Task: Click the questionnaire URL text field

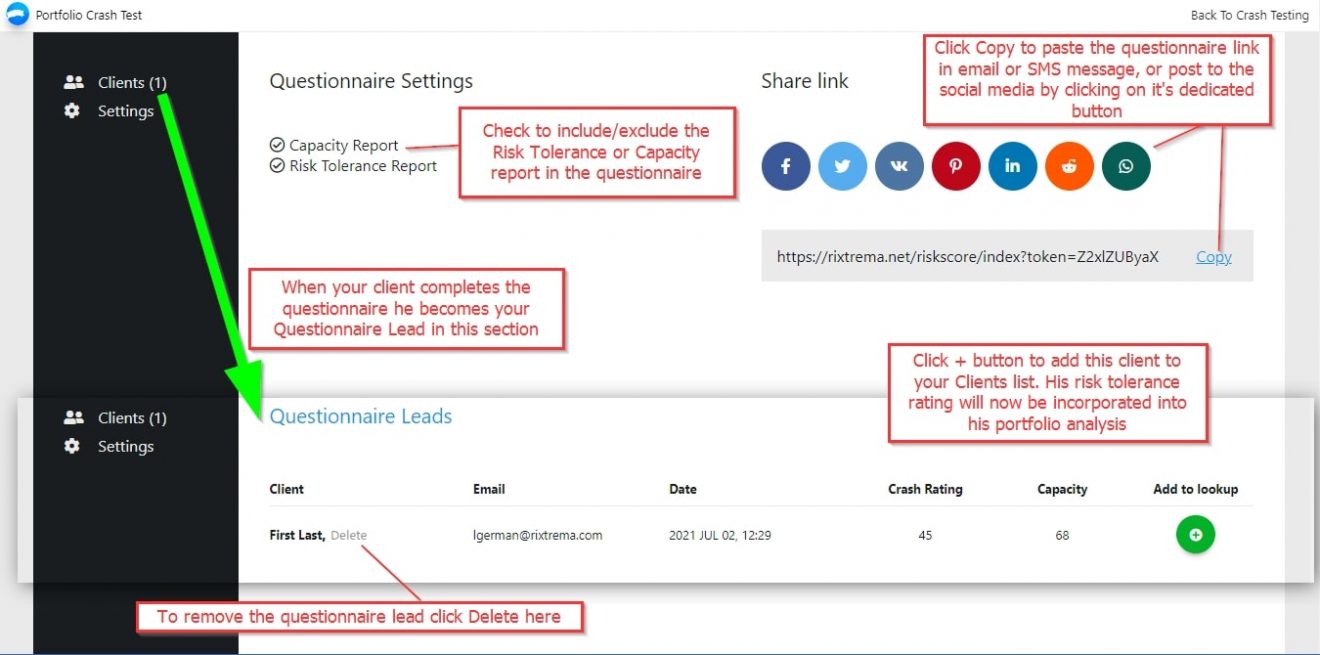Action: [x=967, y=257]
